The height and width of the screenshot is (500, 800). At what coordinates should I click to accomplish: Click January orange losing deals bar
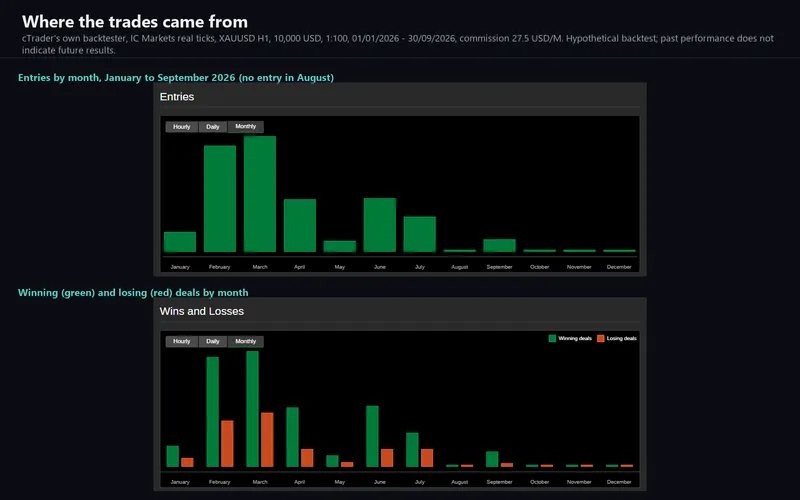pos(187,462)
